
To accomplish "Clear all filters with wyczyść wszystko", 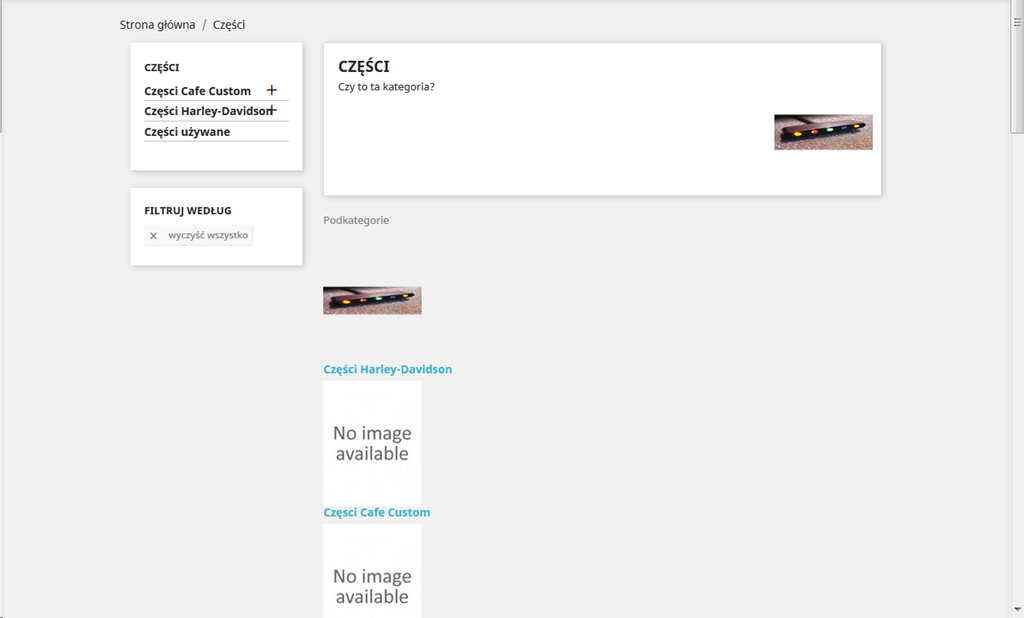I will pyautogui.click(x=199, y=235).
